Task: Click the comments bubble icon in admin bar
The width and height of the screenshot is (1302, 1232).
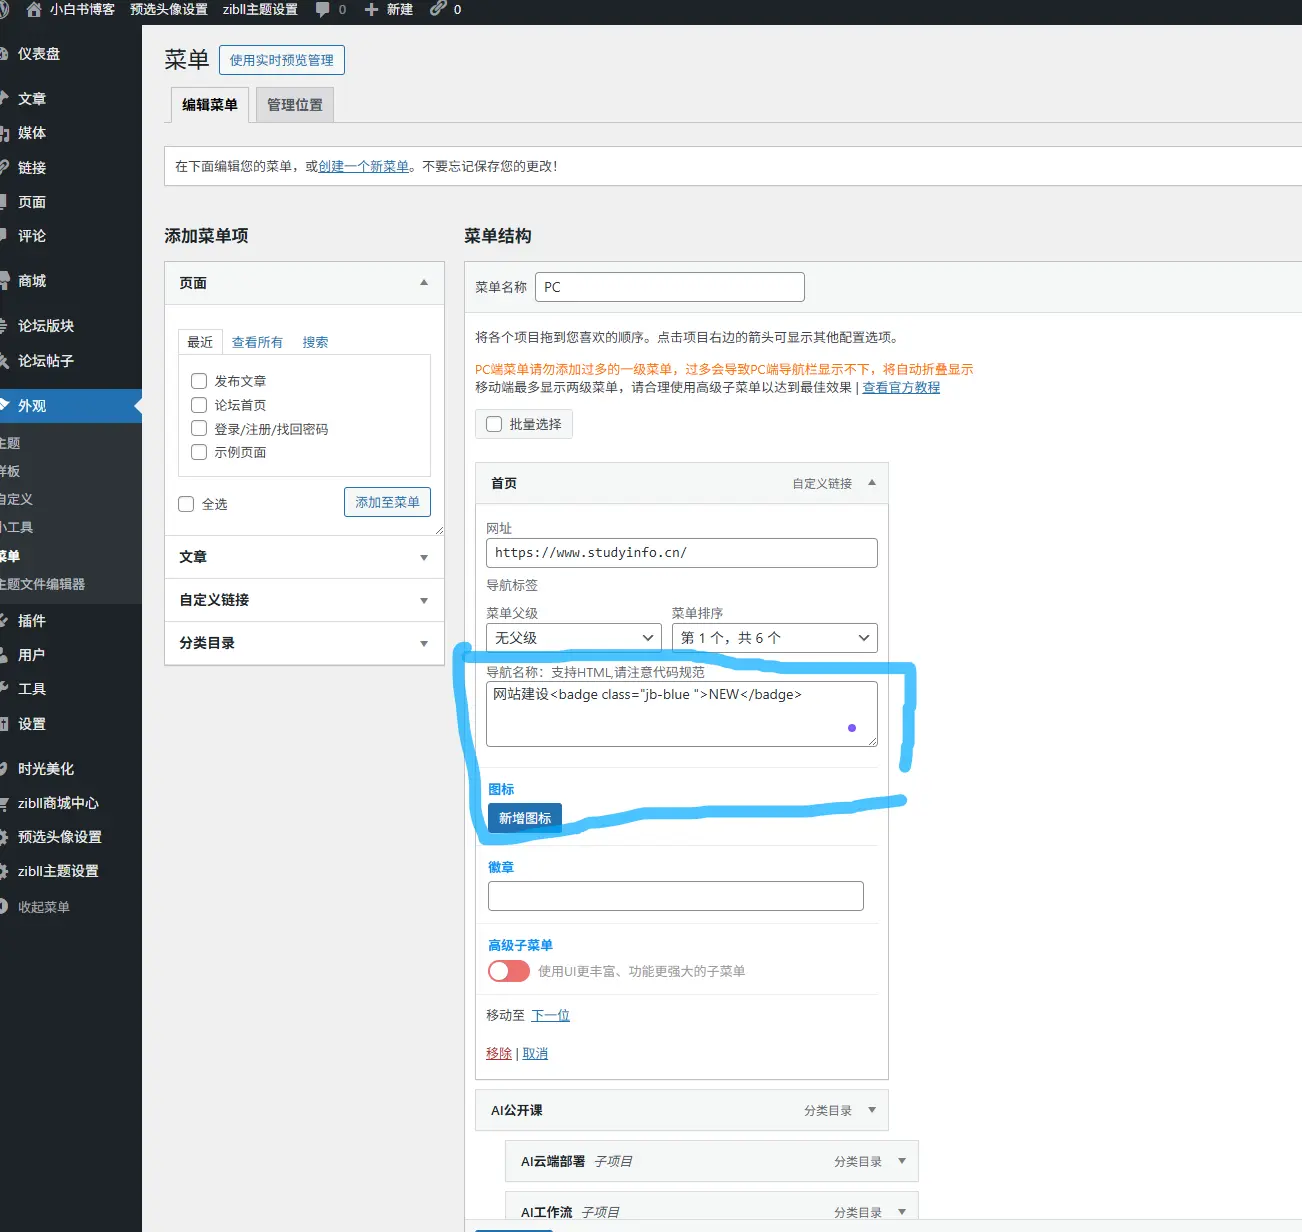Action: click(x=322, y=9)
